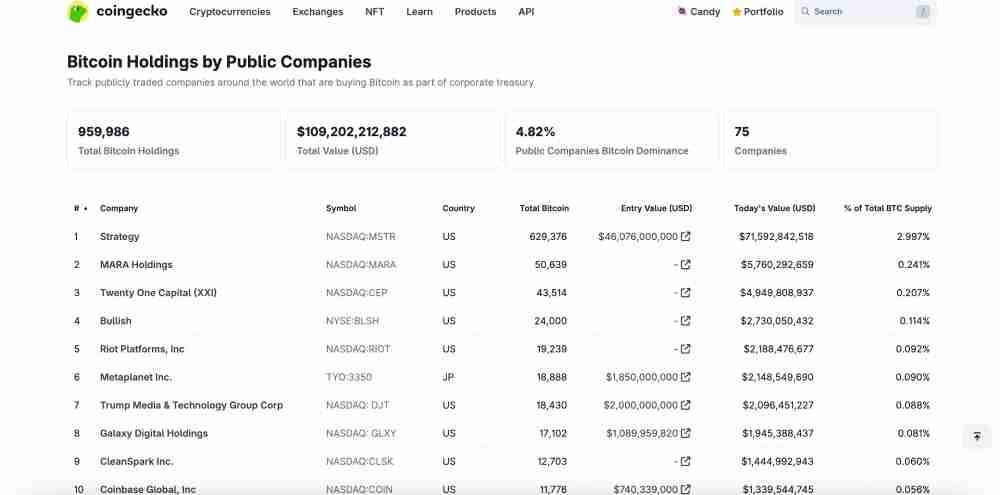The height and width of the screenshot is (495, 1000).
Task: Click the Twenty One Capital (XXI) row
Action: (x=158, y=293)
